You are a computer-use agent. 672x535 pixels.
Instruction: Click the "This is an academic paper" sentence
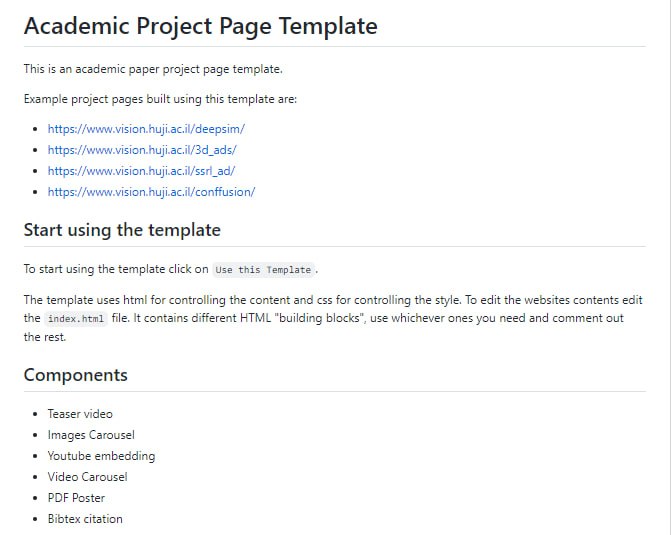point(153,69)
